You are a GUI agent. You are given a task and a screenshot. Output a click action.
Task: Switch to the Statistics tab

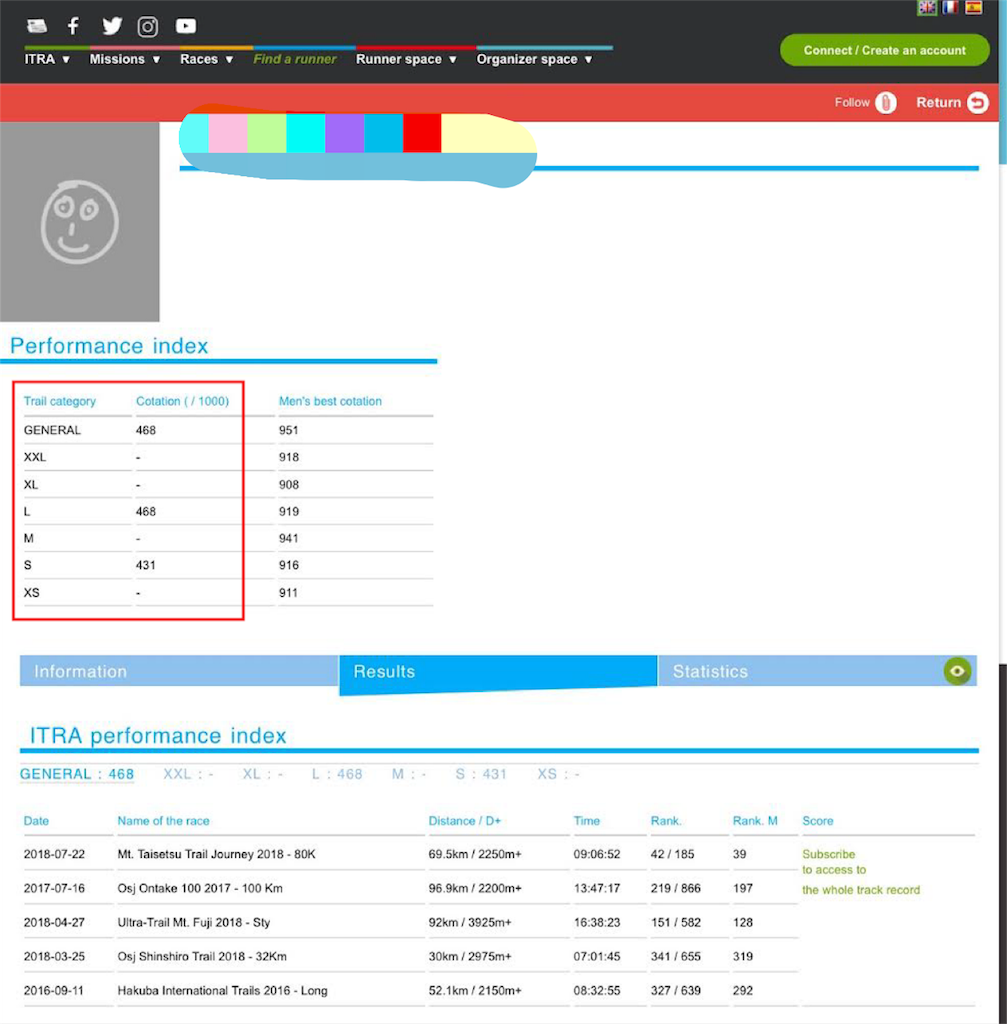817,671
